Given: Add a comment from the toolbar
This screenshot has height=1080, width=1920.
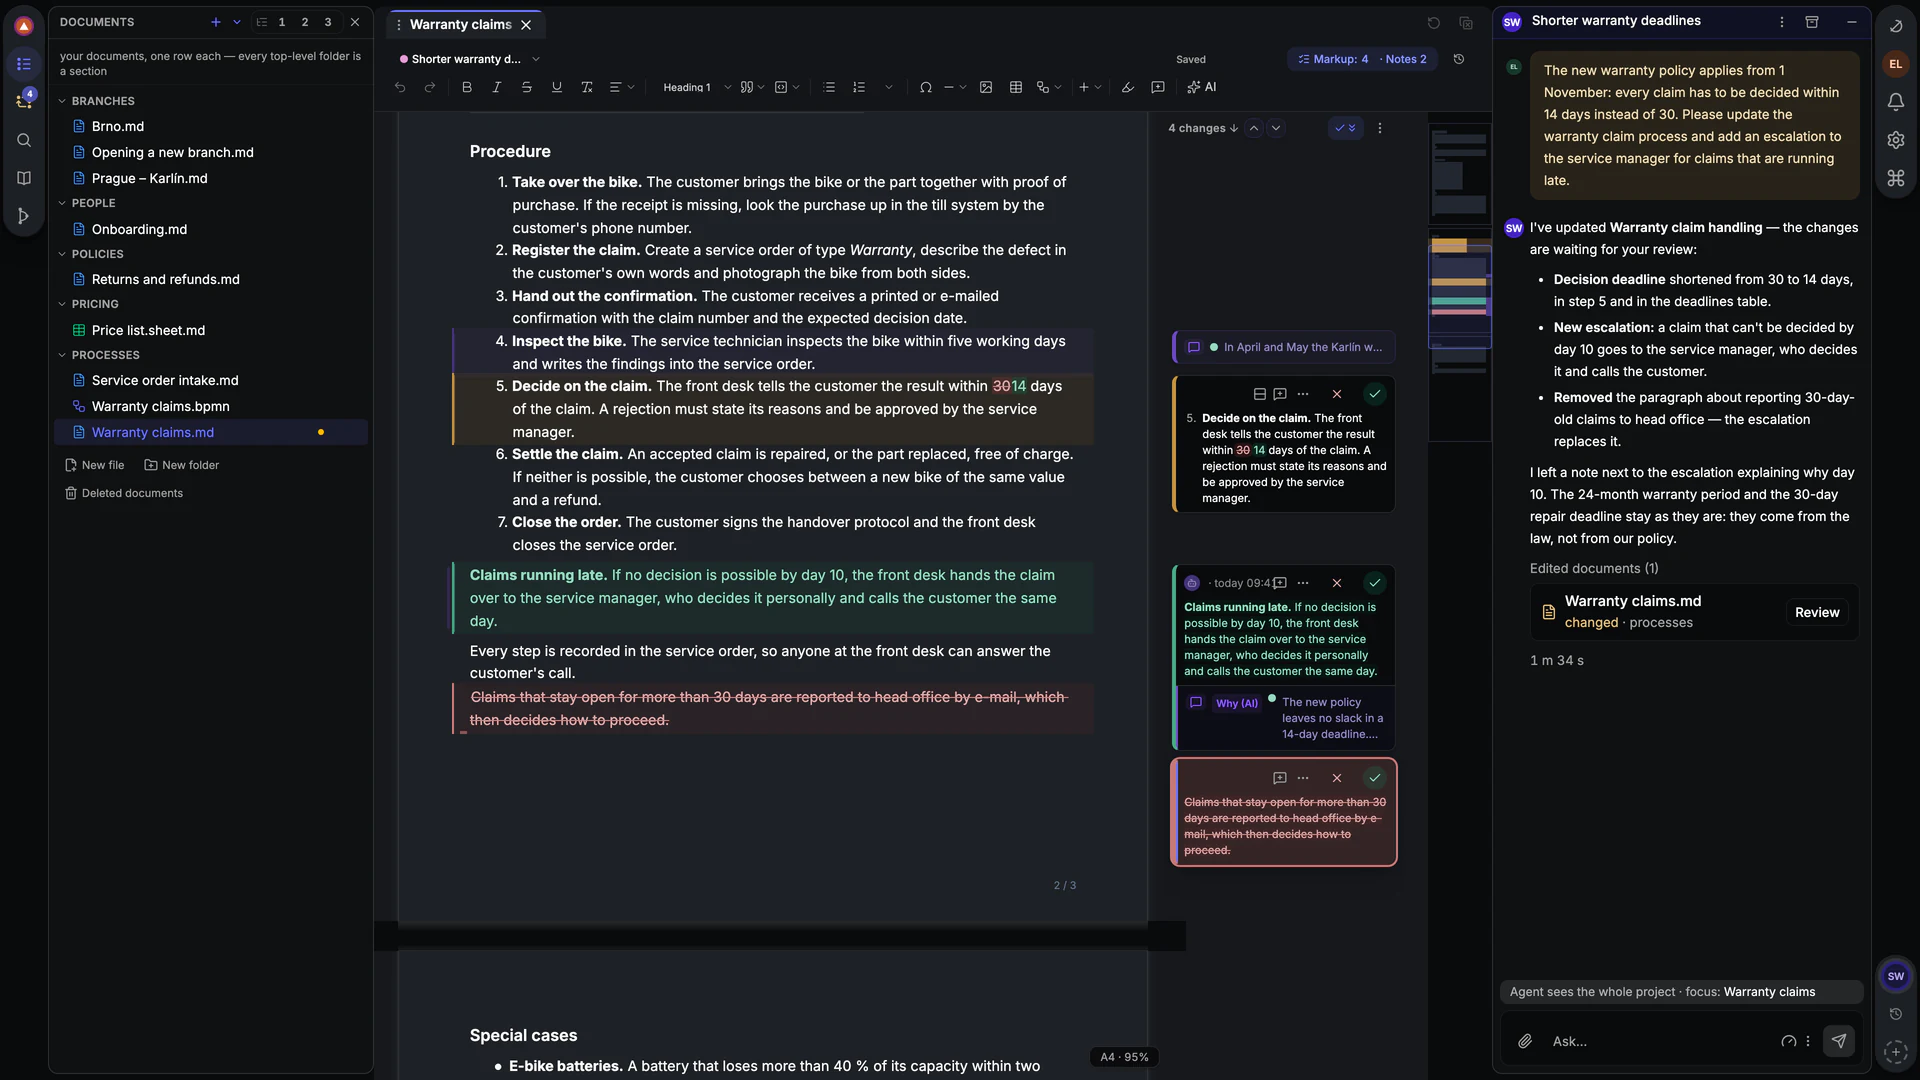Looking at the screenshot, I should point(1158,88).
